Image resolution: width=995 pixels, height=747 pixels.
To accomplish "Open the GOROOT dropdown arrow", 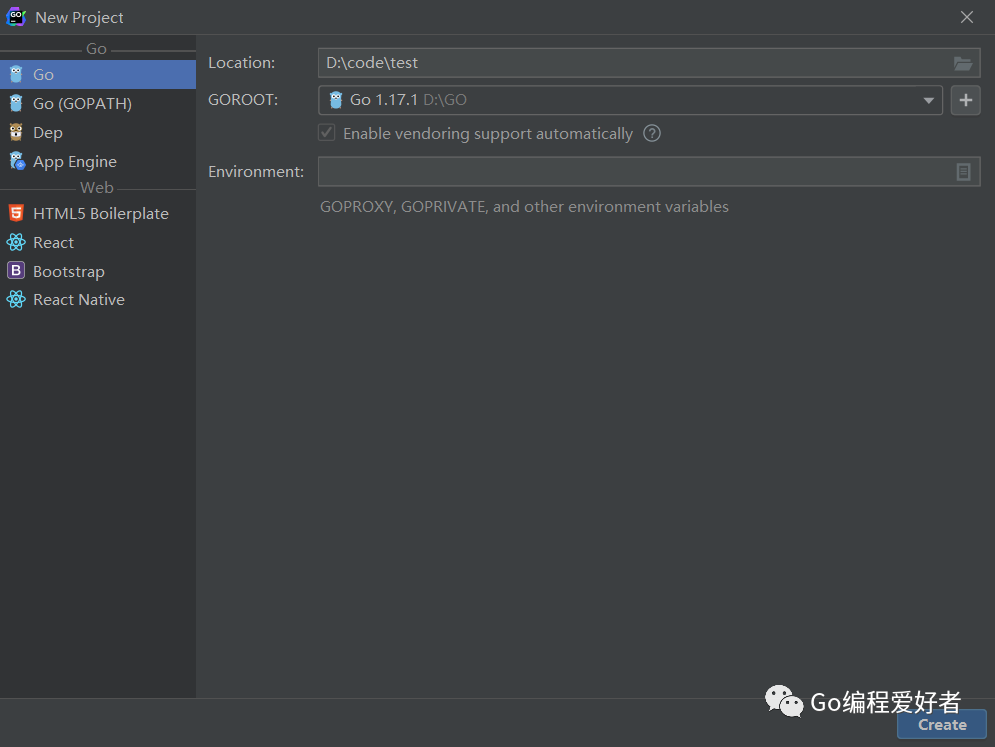I will coord(929,100).
